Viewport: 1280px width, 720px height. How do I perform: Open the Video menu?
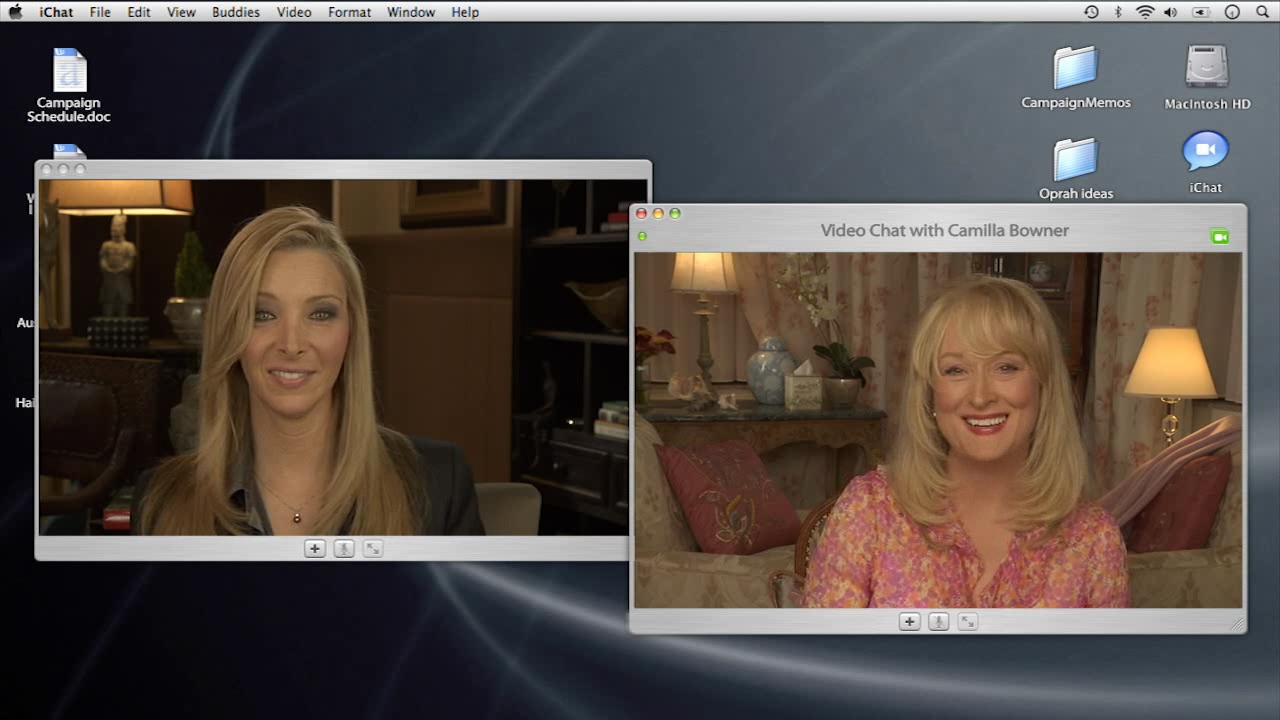point(294,12)
